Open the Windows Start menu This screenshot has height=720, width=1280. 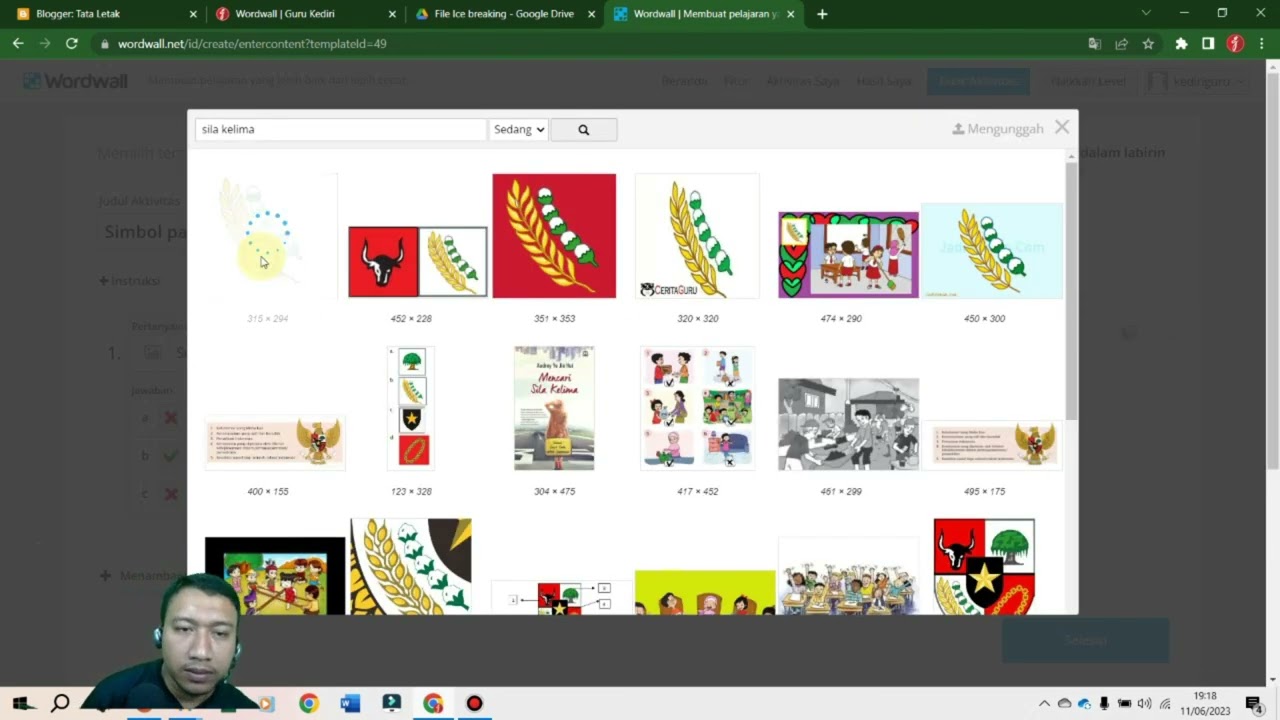pyautogui.click(x=20, y=704)
